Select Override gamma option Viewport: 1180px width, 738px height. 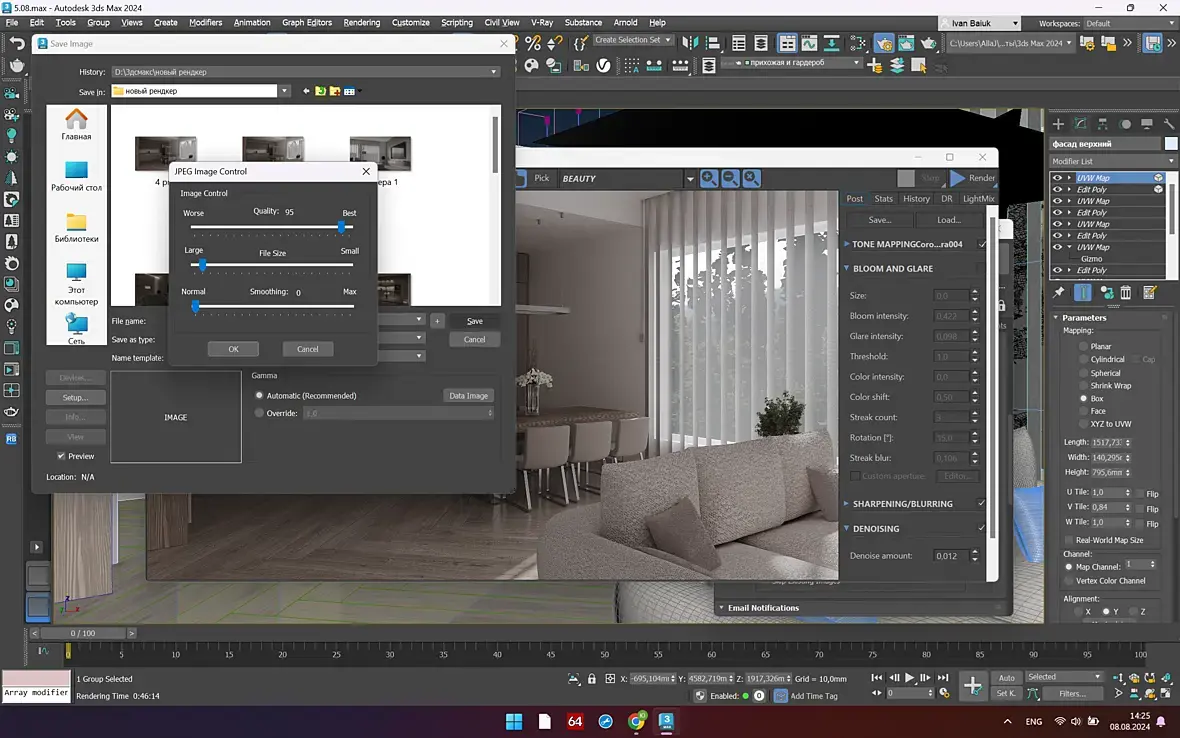259,412
